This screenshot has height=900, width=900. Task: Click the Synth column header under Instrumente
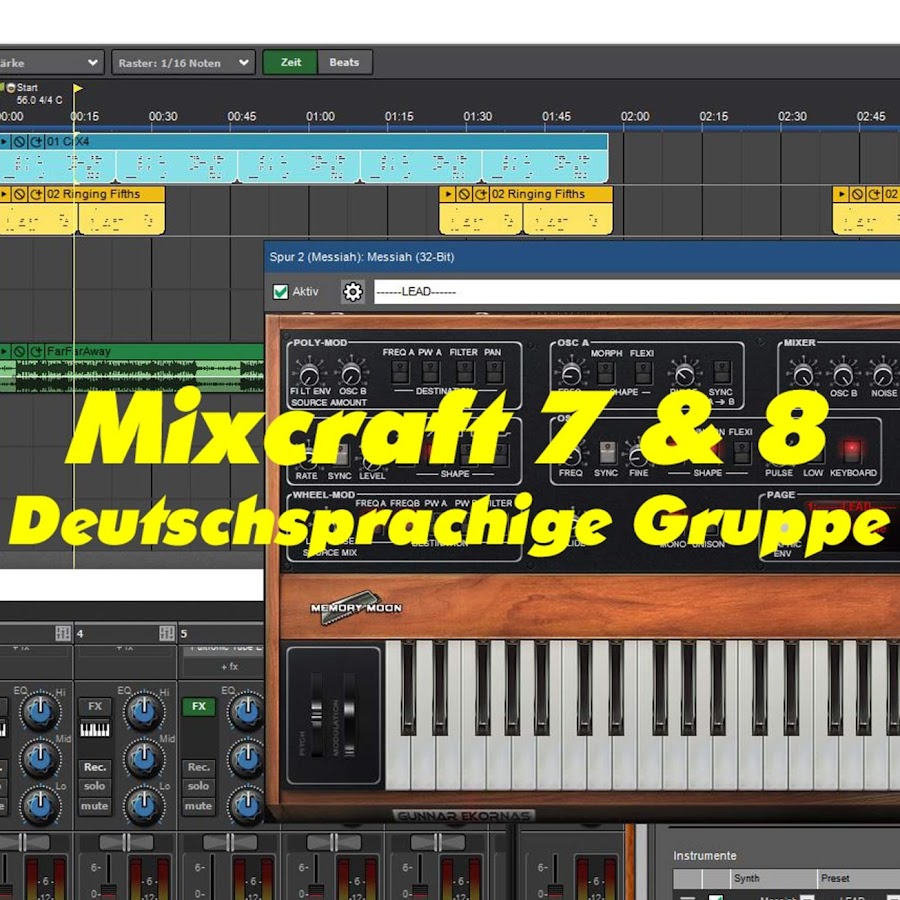point(774,878)
